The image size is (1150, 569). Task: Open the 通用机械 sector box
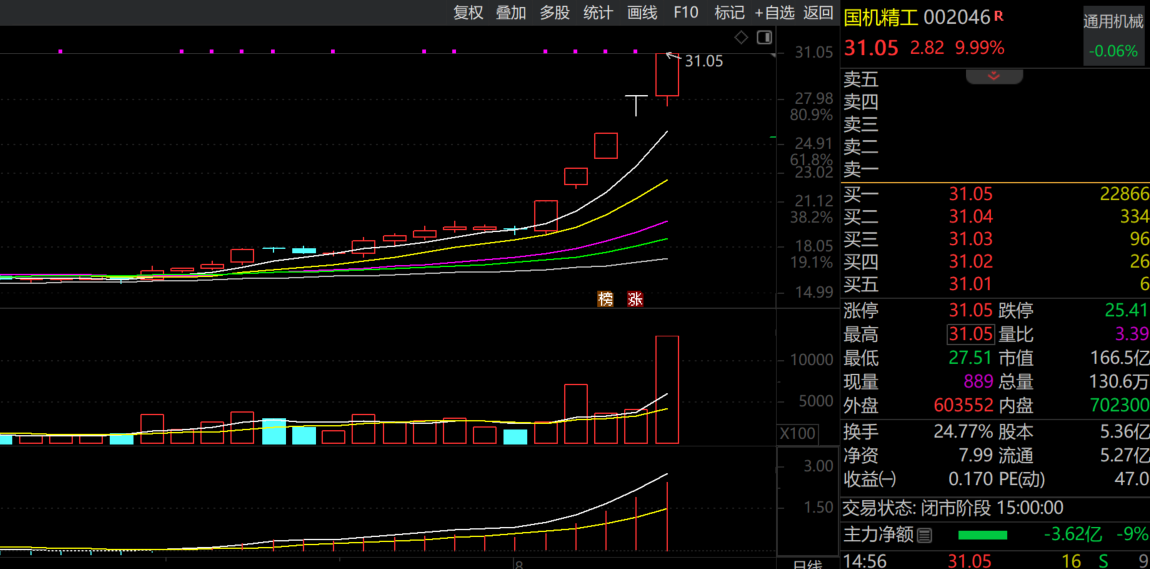(x=1114, y=37)
